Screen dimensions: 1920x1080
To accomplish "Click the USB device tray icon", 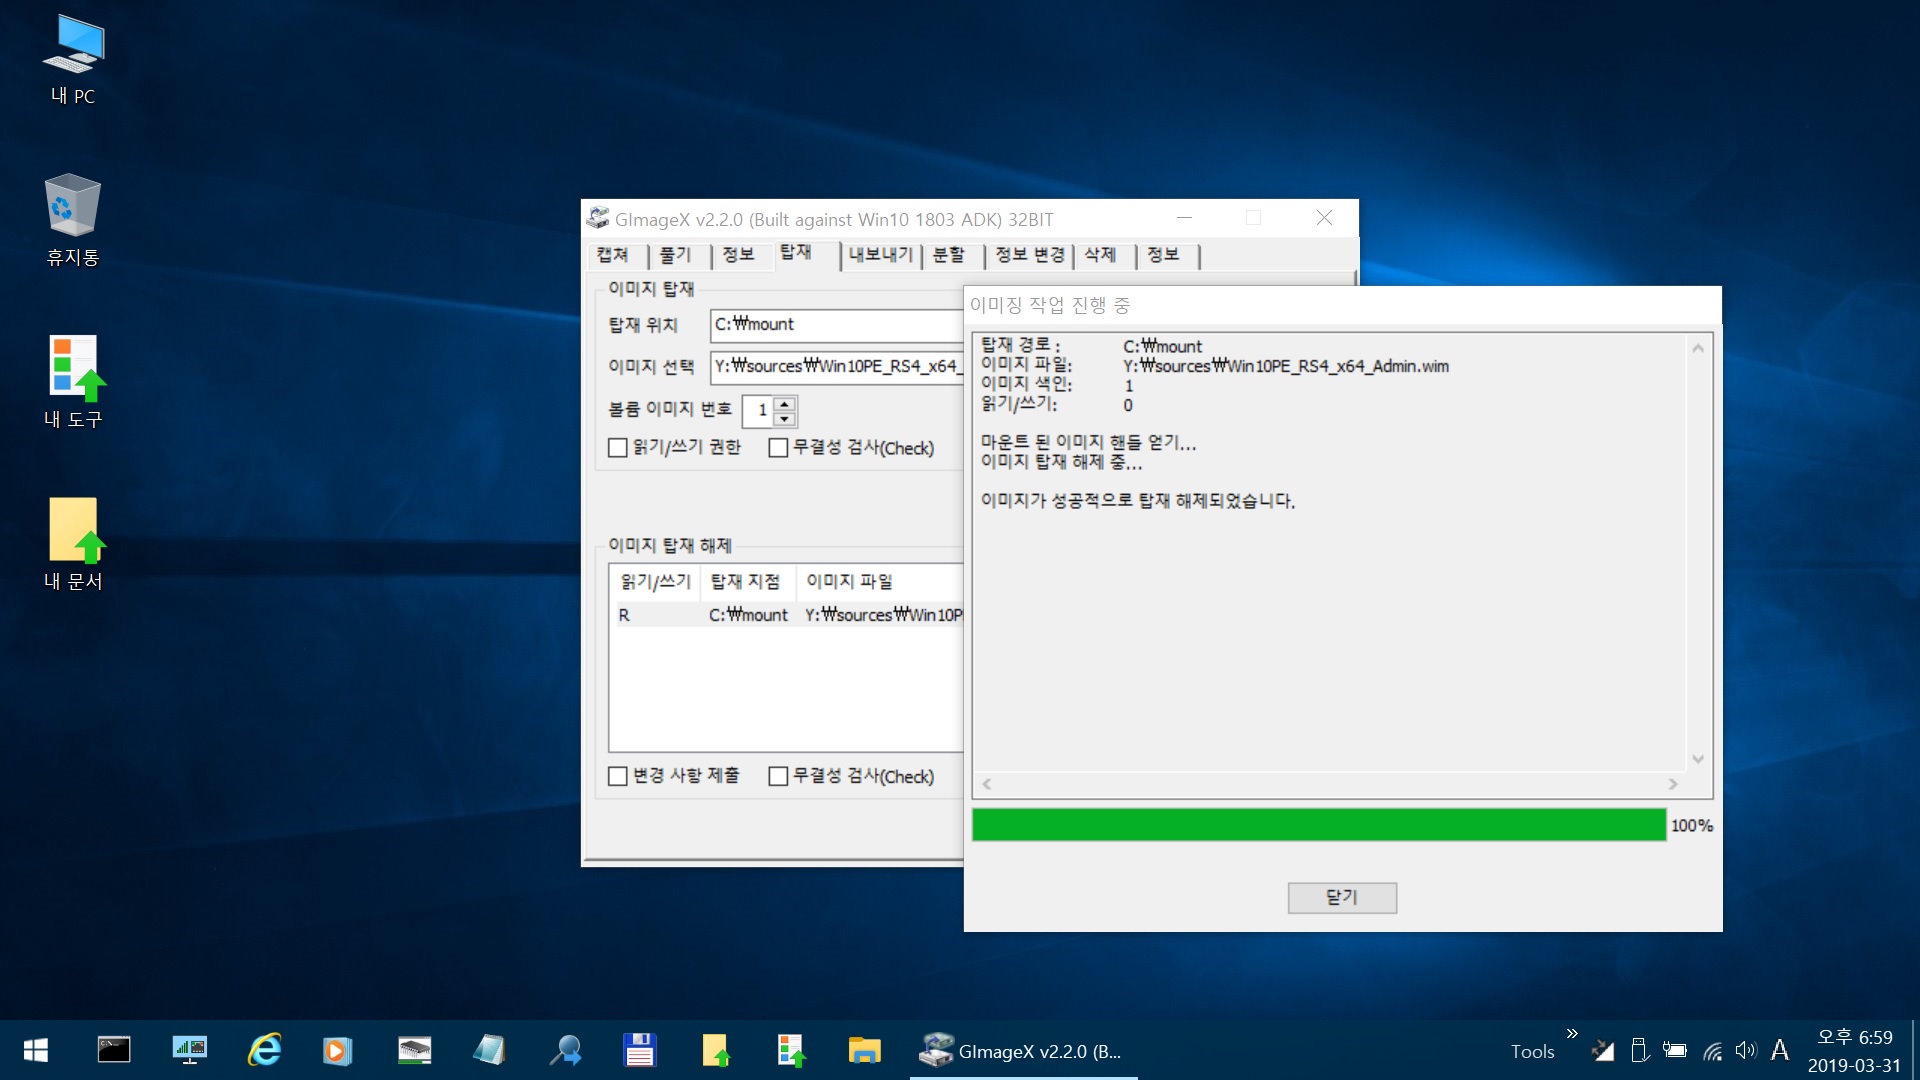I will click(x=1639, y=1050).
